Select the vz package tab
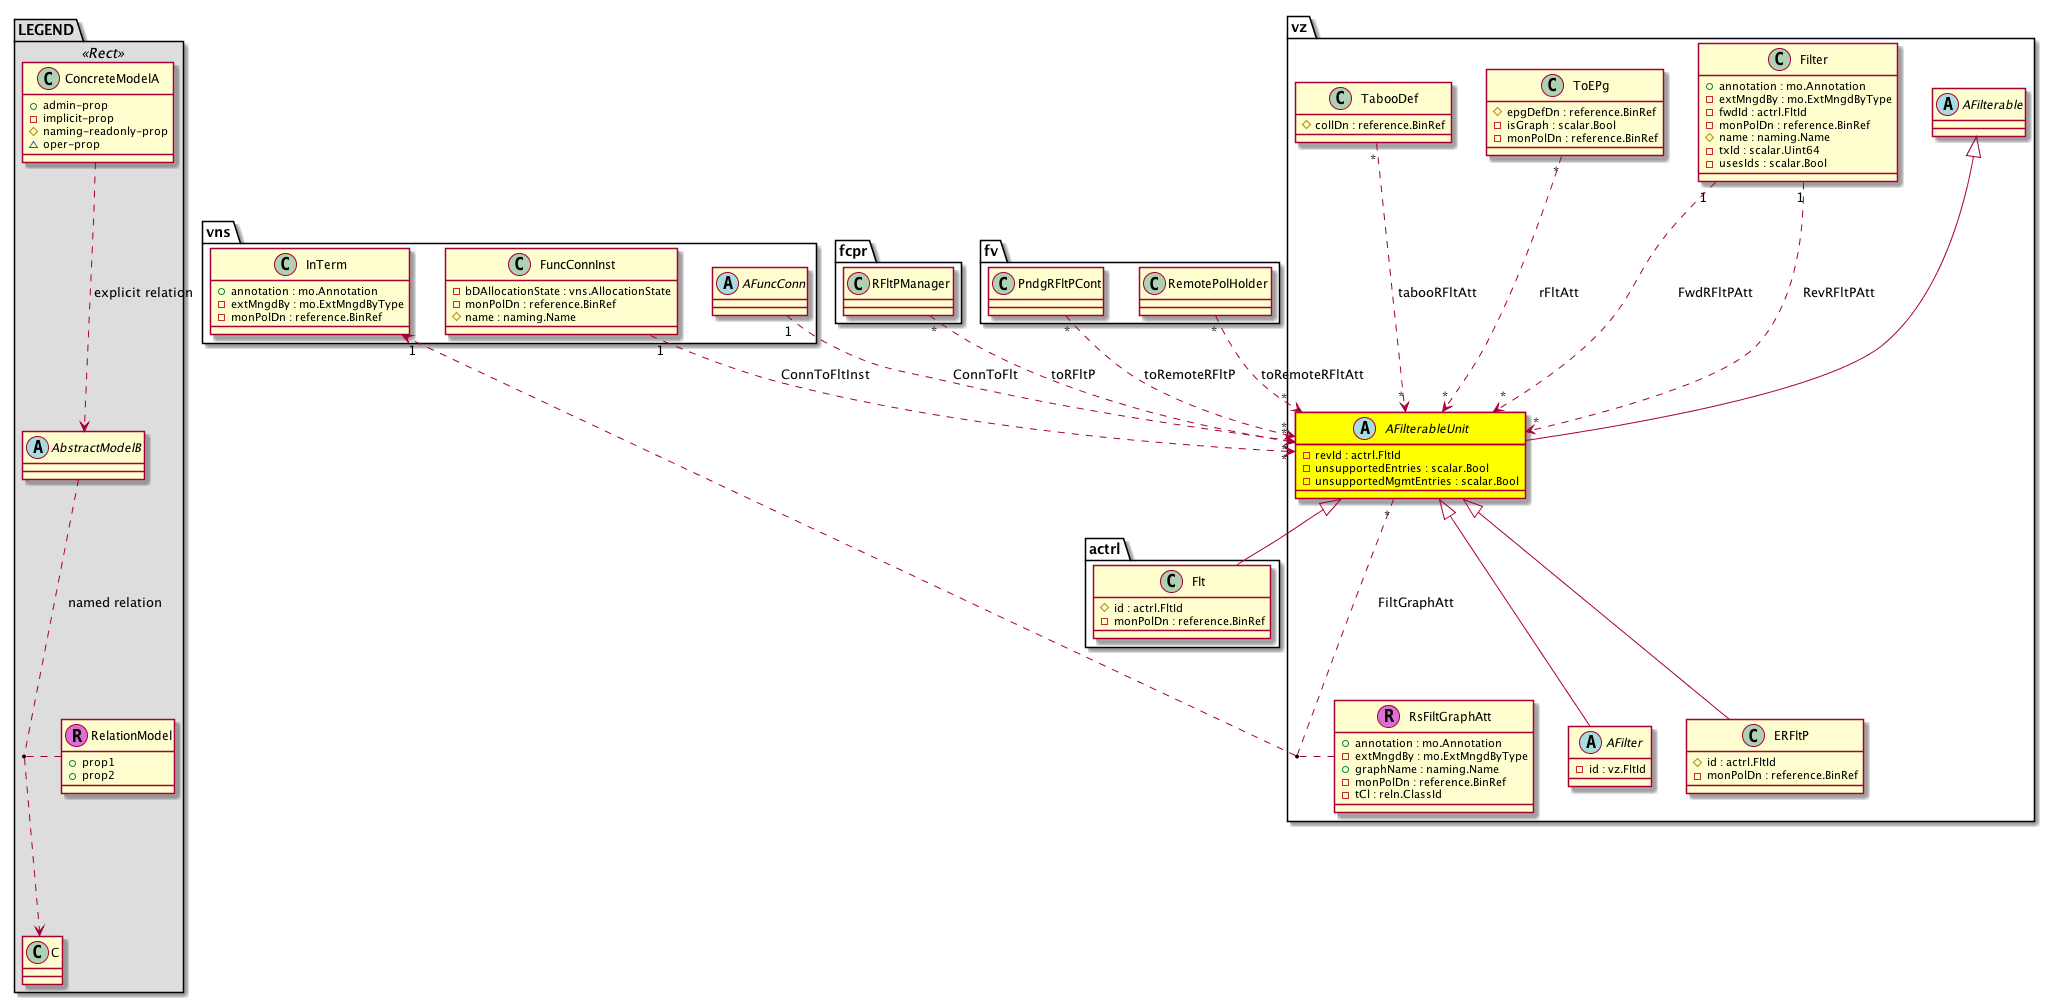The height and width of the screenshot is (1003, 2055). point(1299,27)
